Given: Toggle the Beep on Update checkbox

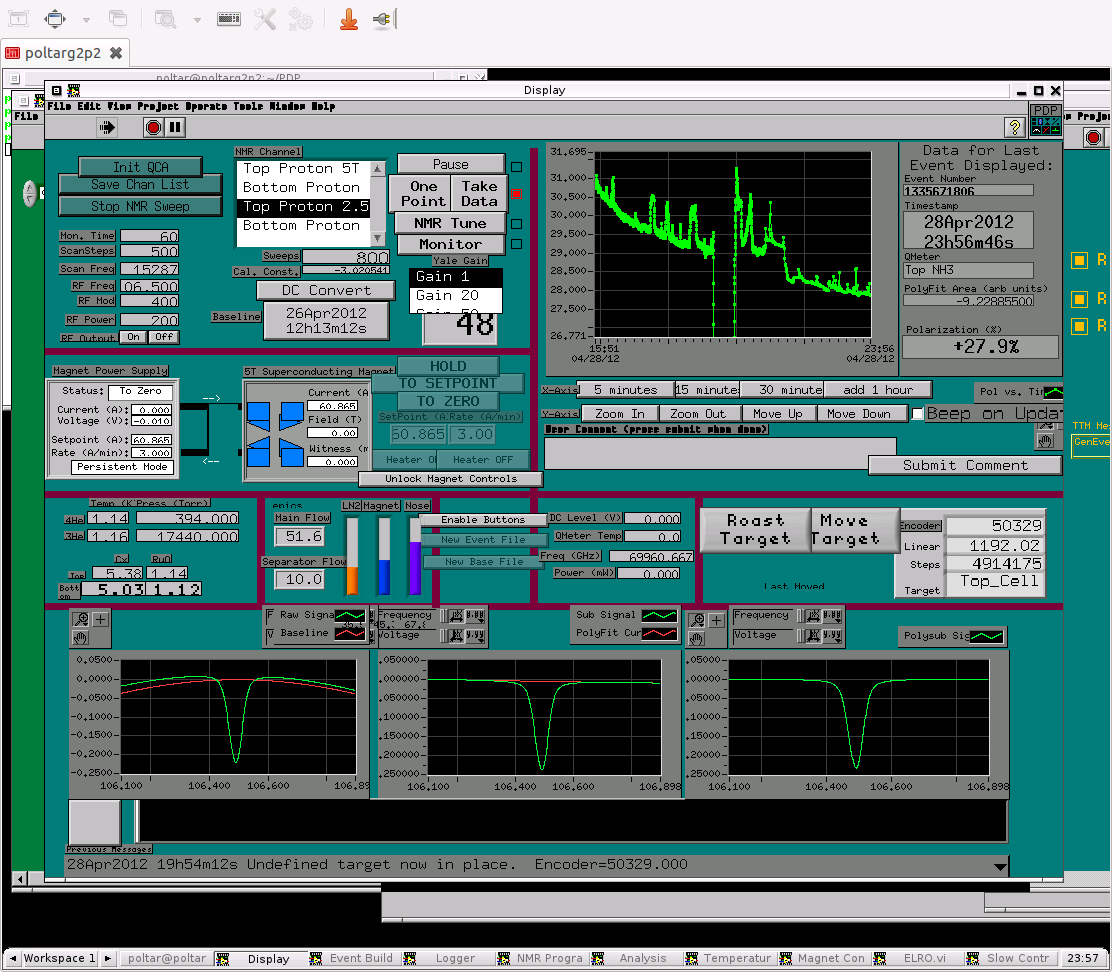Looking at the screenshot, I should (917, 413).
